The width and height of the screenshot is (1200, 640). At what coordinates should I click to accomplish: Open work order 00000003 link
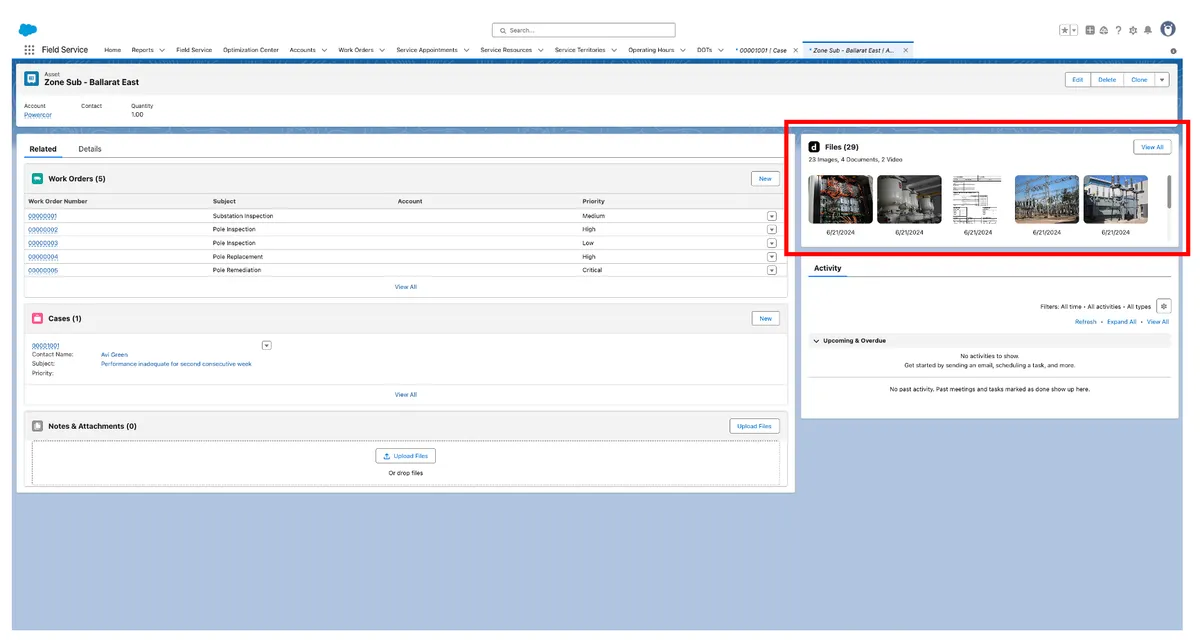pyautogui.click(x=42, y=243)
